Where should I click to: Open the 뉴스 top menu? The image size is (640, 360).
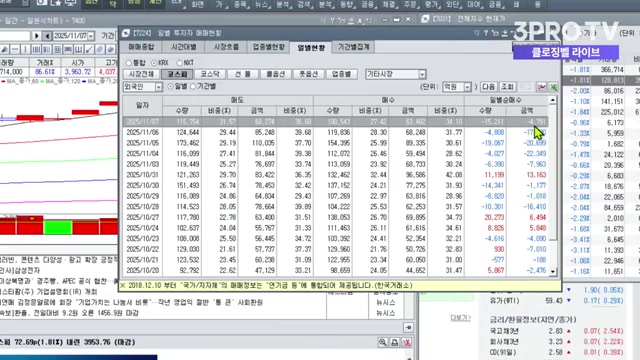tap(262, 4)
